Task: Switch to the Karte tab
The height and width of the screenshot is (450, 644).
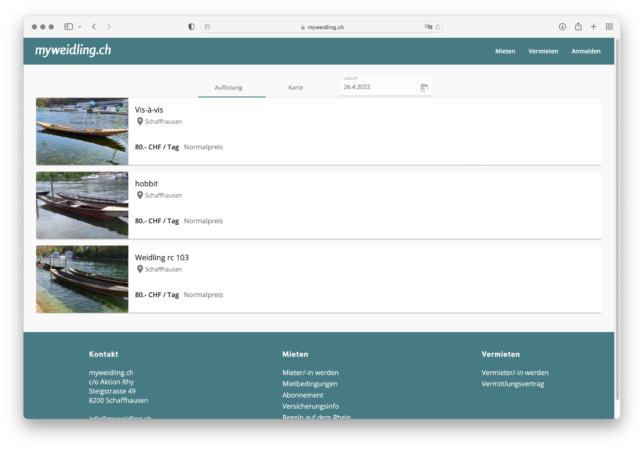Action: coord(296,87)
